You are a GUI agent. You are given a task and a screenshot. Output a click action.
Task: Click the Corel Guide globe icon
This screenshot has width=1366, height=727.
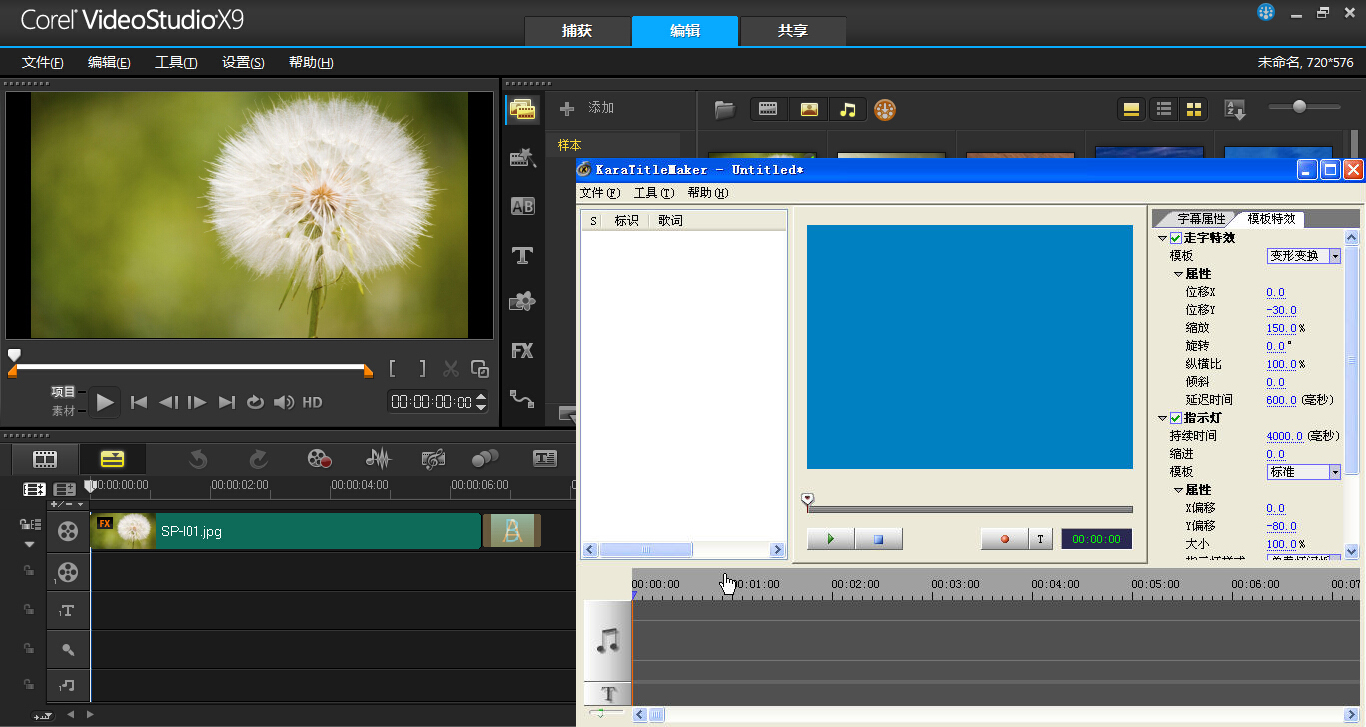coord(1266,12)
